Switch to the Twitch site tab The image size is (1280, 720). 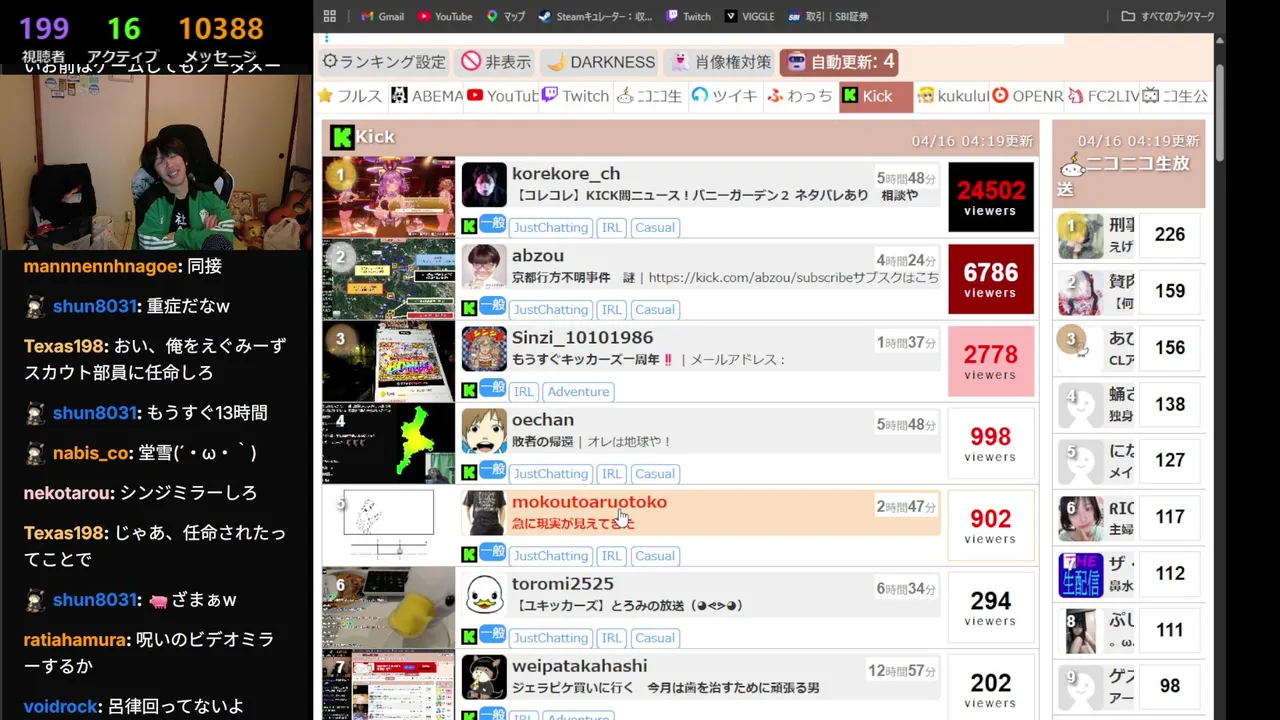576,96
